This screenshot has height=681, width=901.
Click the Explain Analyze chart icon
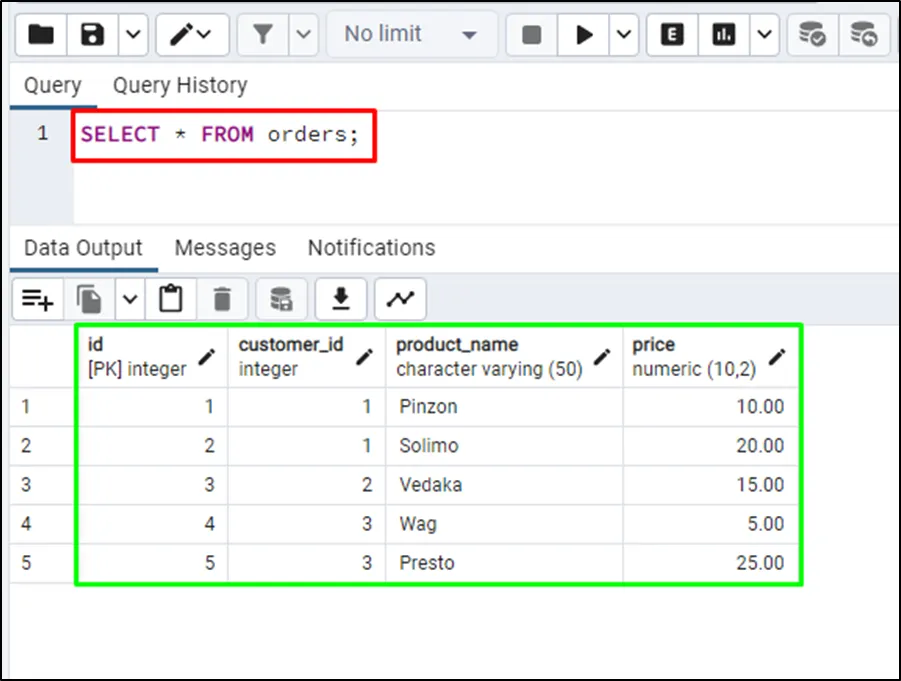[724, 35]
